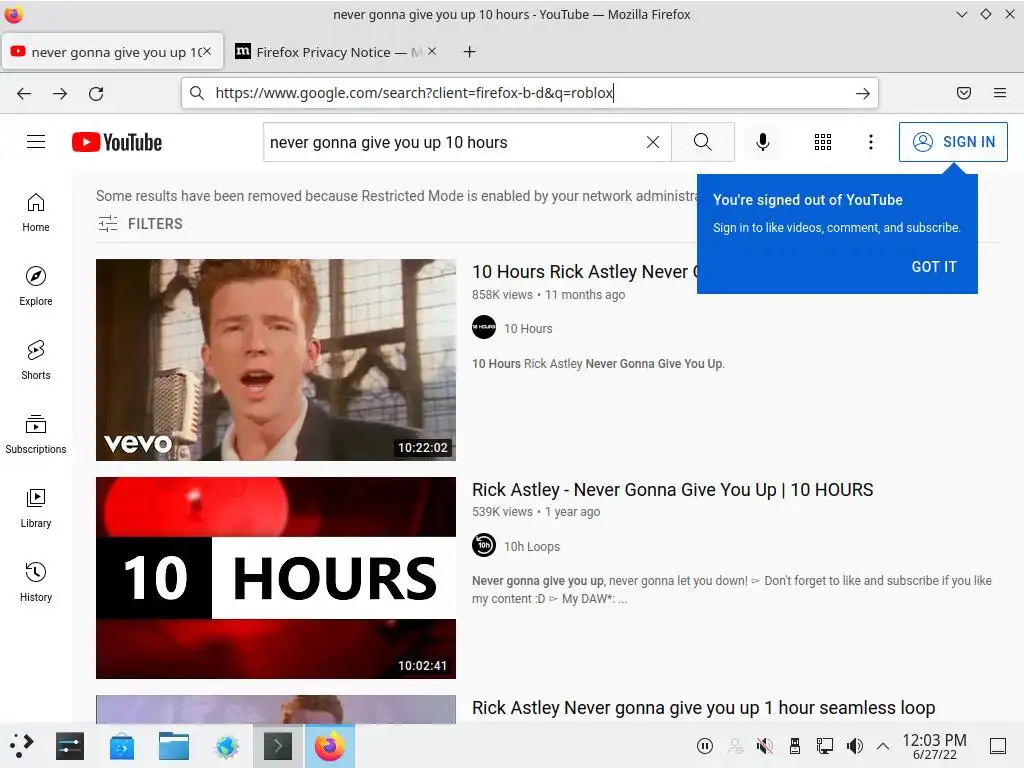Screen dimensions: 1024x768
Task: Click the Go arrow in address bar
Action: point(863,93)
